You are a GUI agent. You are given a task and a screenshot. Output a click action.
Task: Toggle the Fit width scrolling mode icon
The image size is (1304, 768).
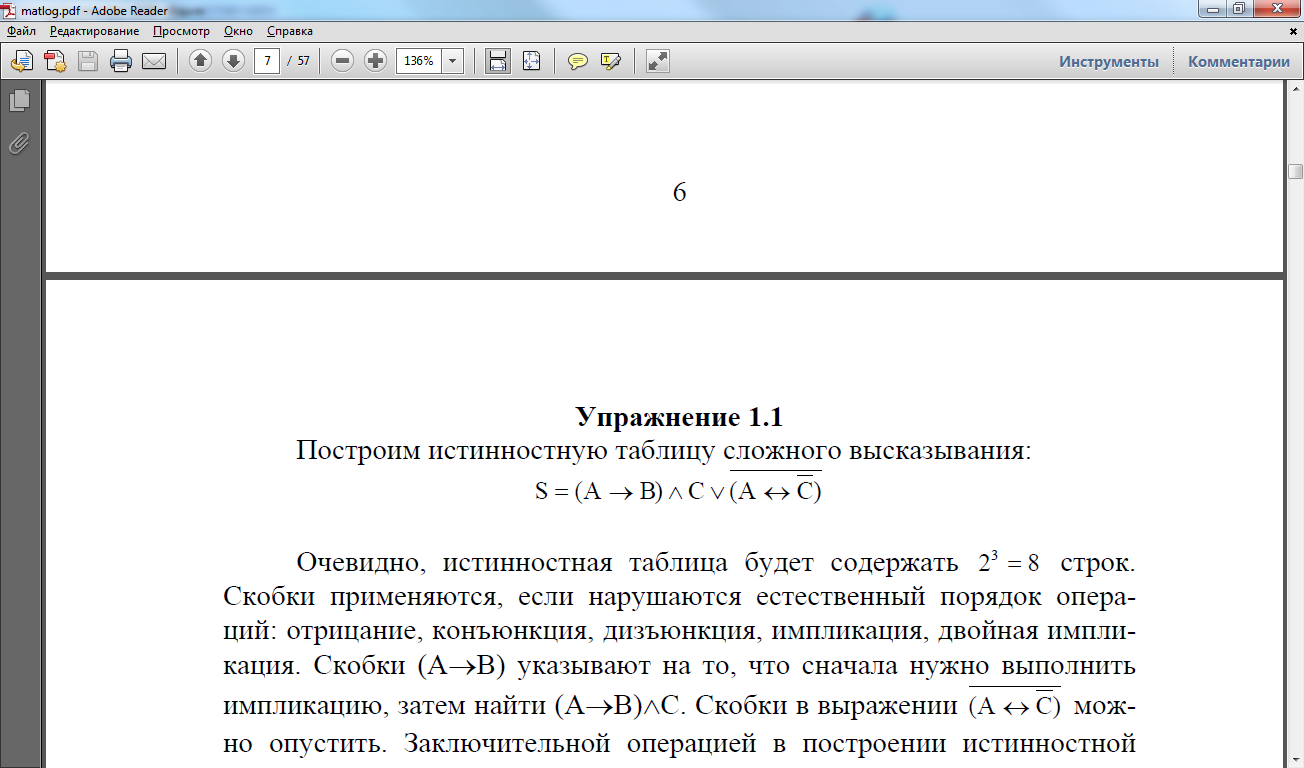(x=497, y=61)
